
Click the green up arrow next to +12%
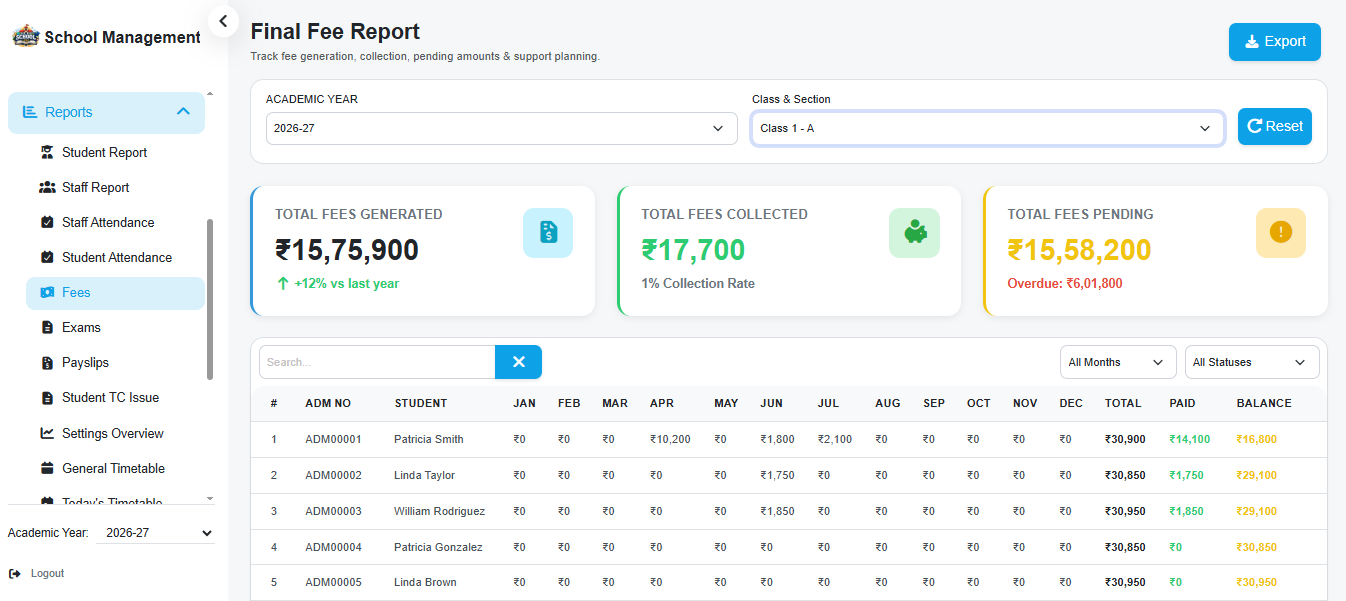(x=283, y=283)
